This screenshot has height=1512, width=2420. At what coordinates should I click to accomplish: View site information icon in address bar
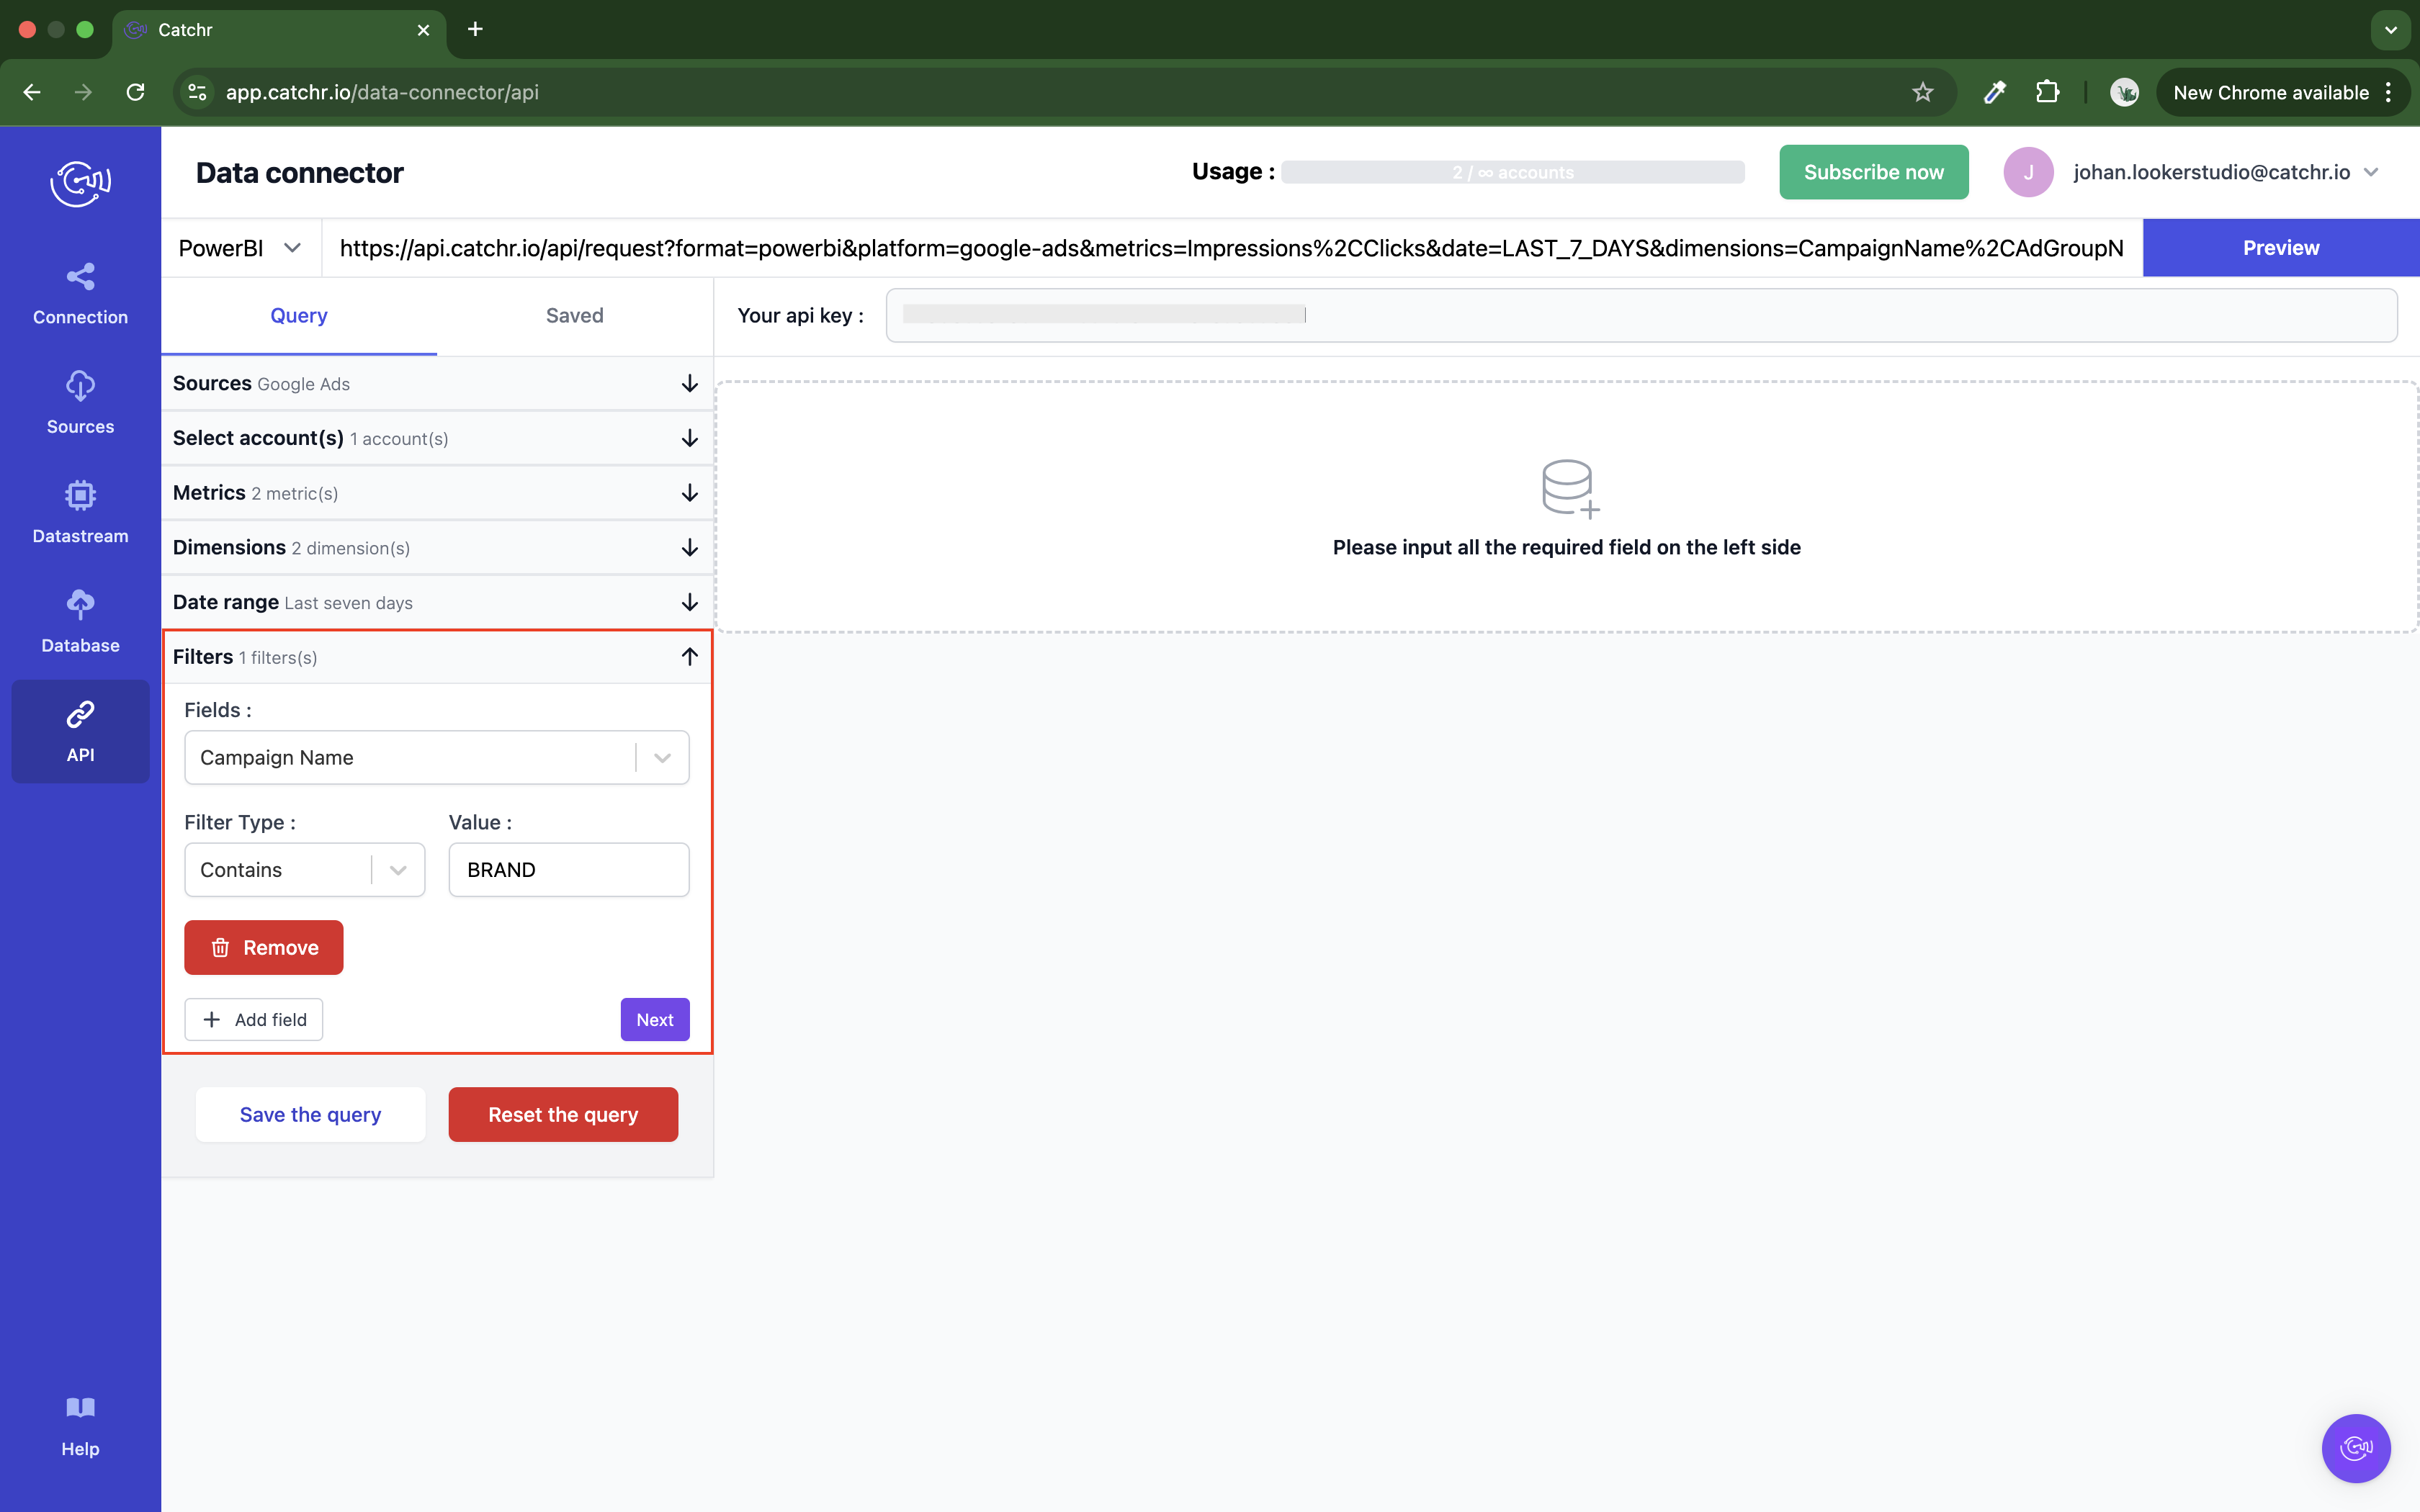[198, 92]
